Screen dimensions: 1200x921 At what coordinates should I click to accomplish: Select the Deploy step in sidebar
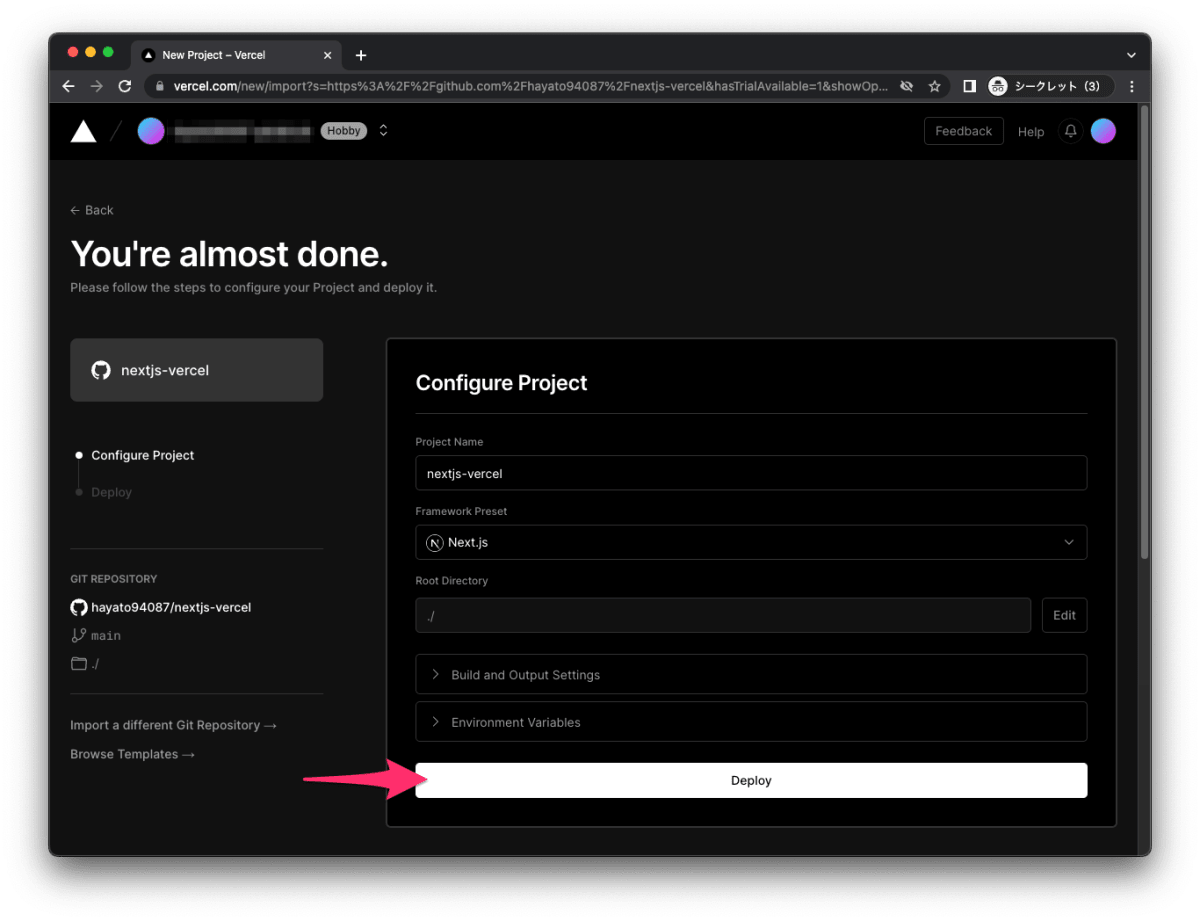111,492
